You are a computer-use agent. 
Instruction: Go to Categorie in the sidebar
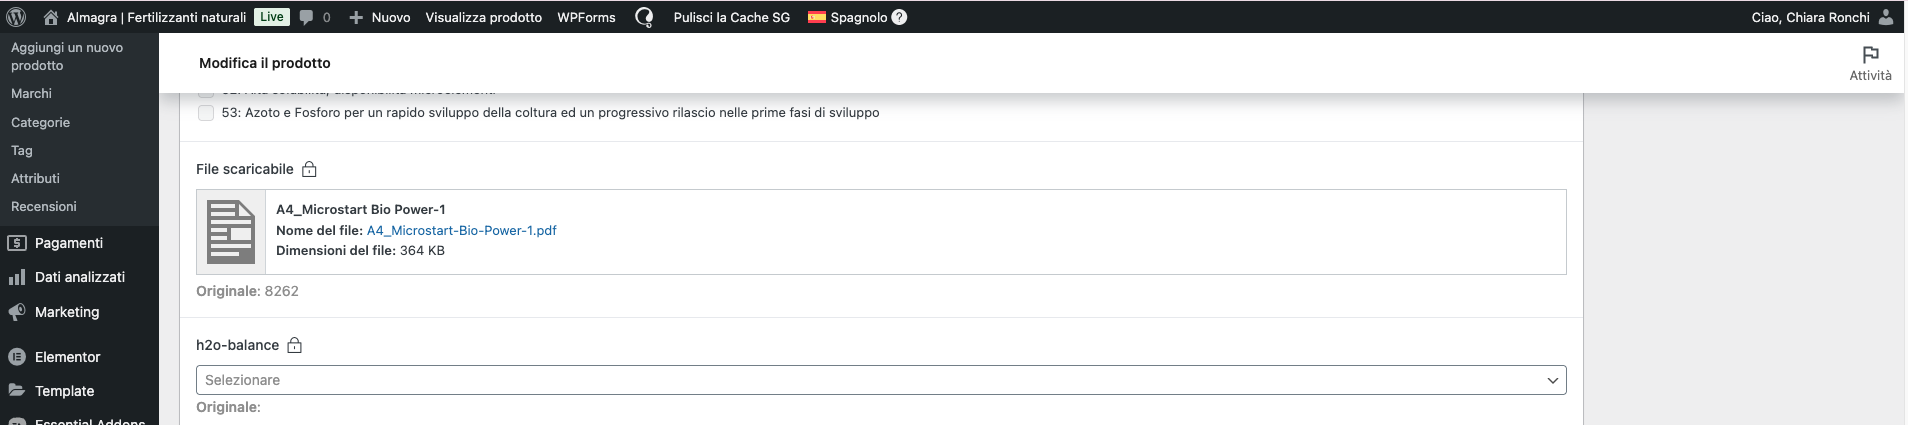(40, 122)
